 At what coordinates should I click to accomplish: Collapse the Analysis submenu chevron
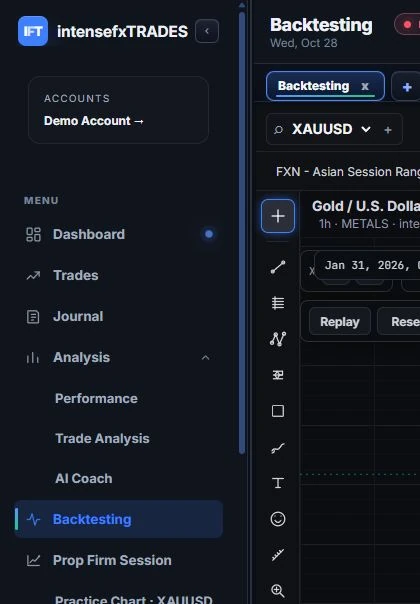(206, 358)
